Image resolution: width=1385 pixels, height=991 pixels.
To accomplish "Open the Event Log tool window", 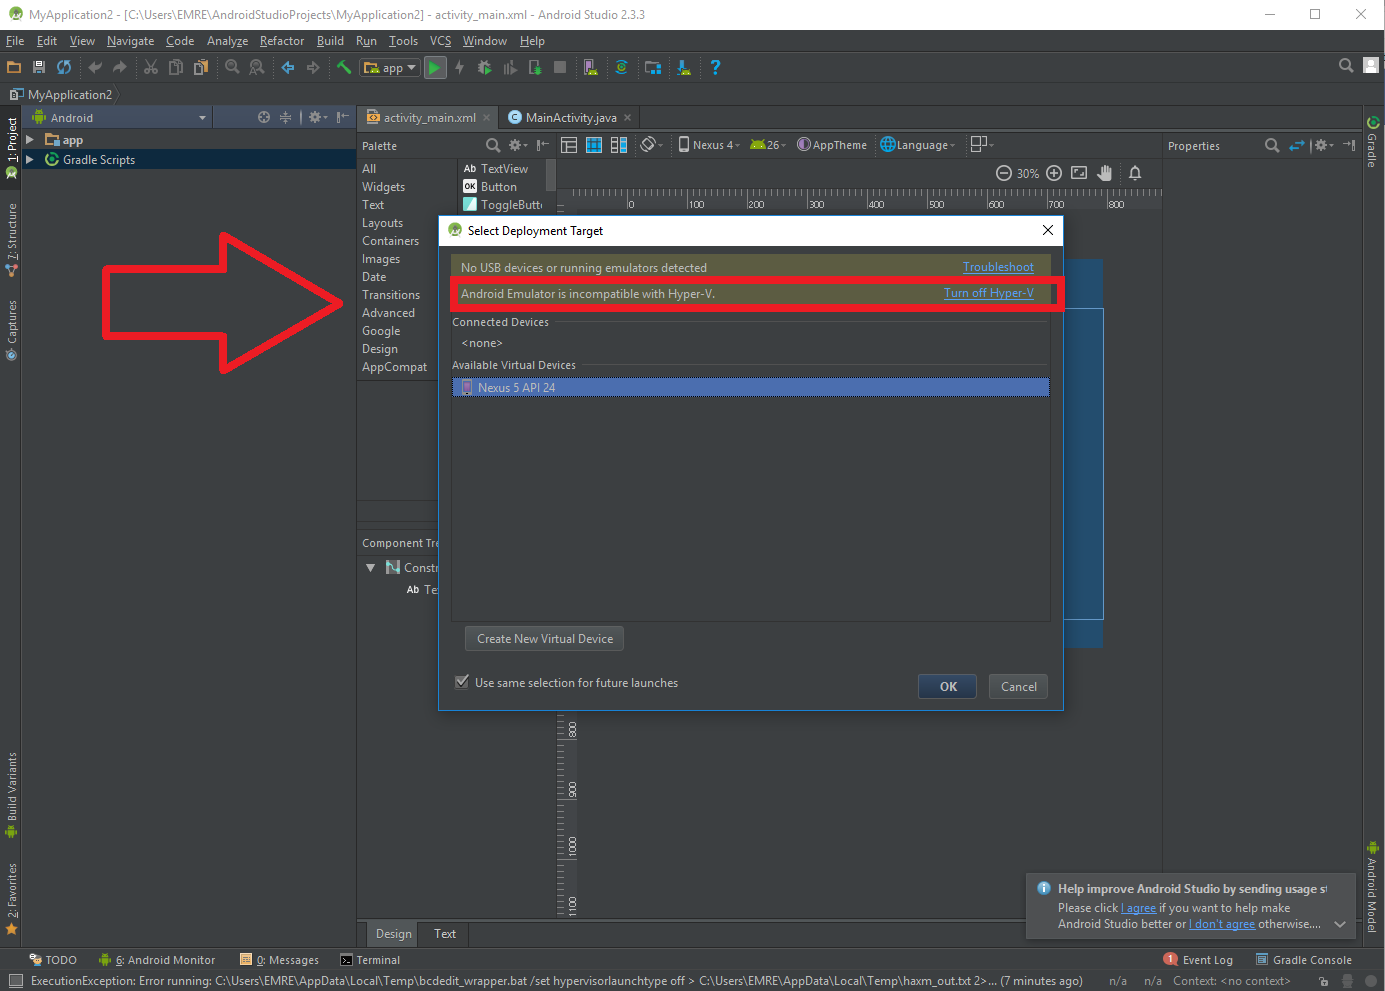I will [x=1198, y=960].
